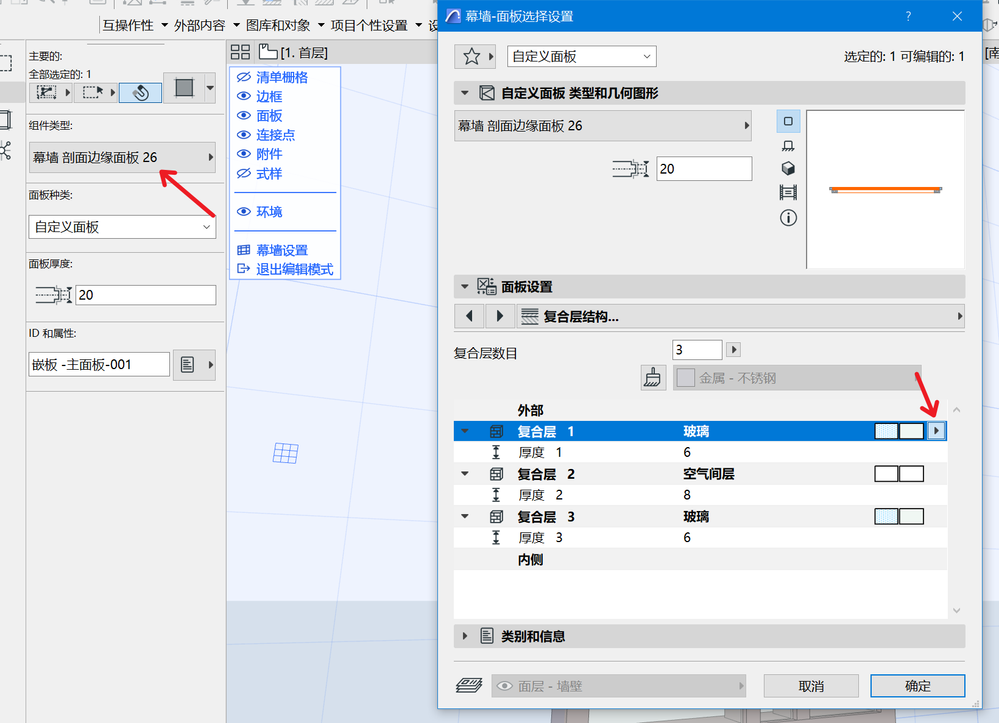
Task: Open the 互操作性 menu
Action: tap(135, 25)
